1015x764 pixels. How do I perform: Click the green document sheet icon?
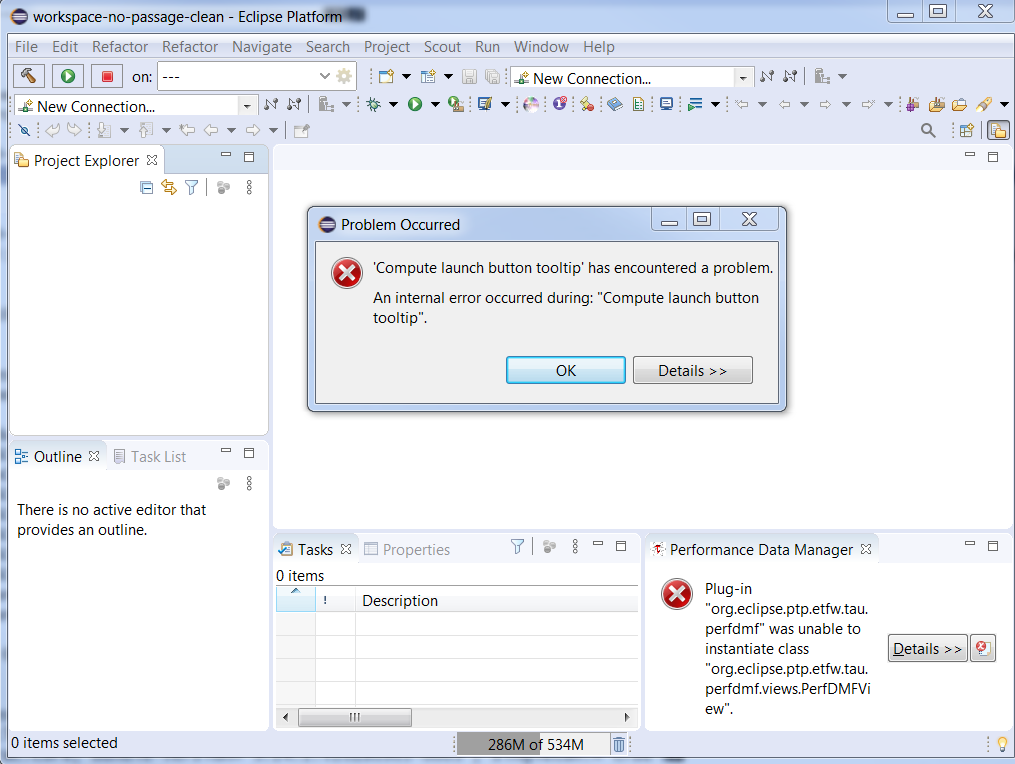pos(638,104)
